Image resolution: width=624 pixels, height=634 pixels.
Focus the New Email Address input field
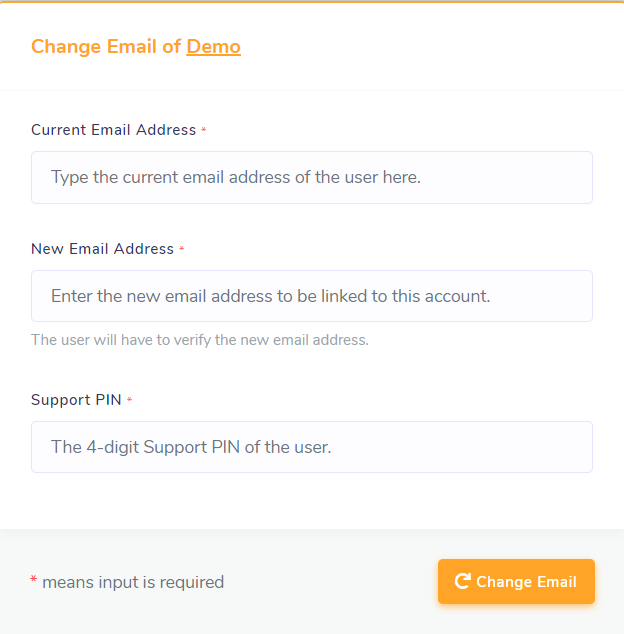pos(312,296)
